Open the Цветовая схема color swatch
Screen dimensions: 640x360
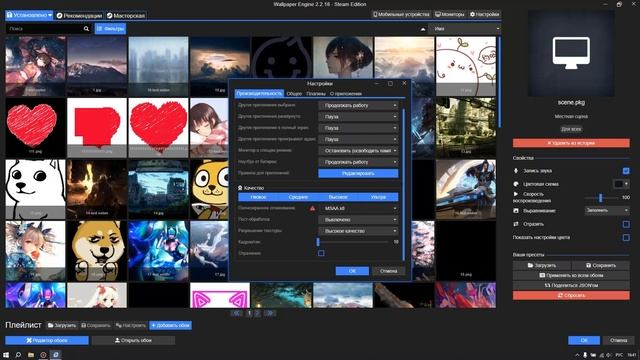click(x=621, y=184)
